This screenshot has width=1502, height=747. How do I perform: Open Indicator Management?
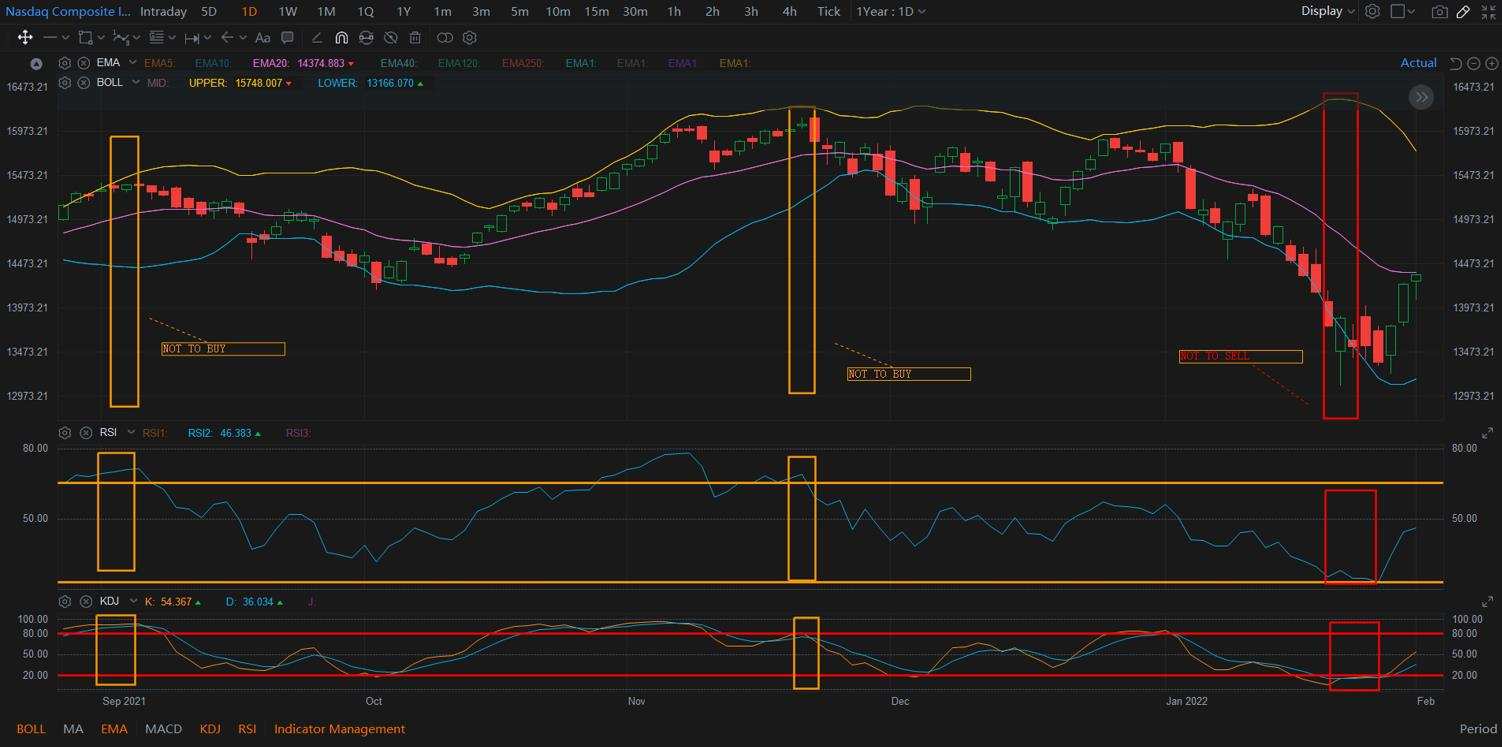(x=340, y=729)
